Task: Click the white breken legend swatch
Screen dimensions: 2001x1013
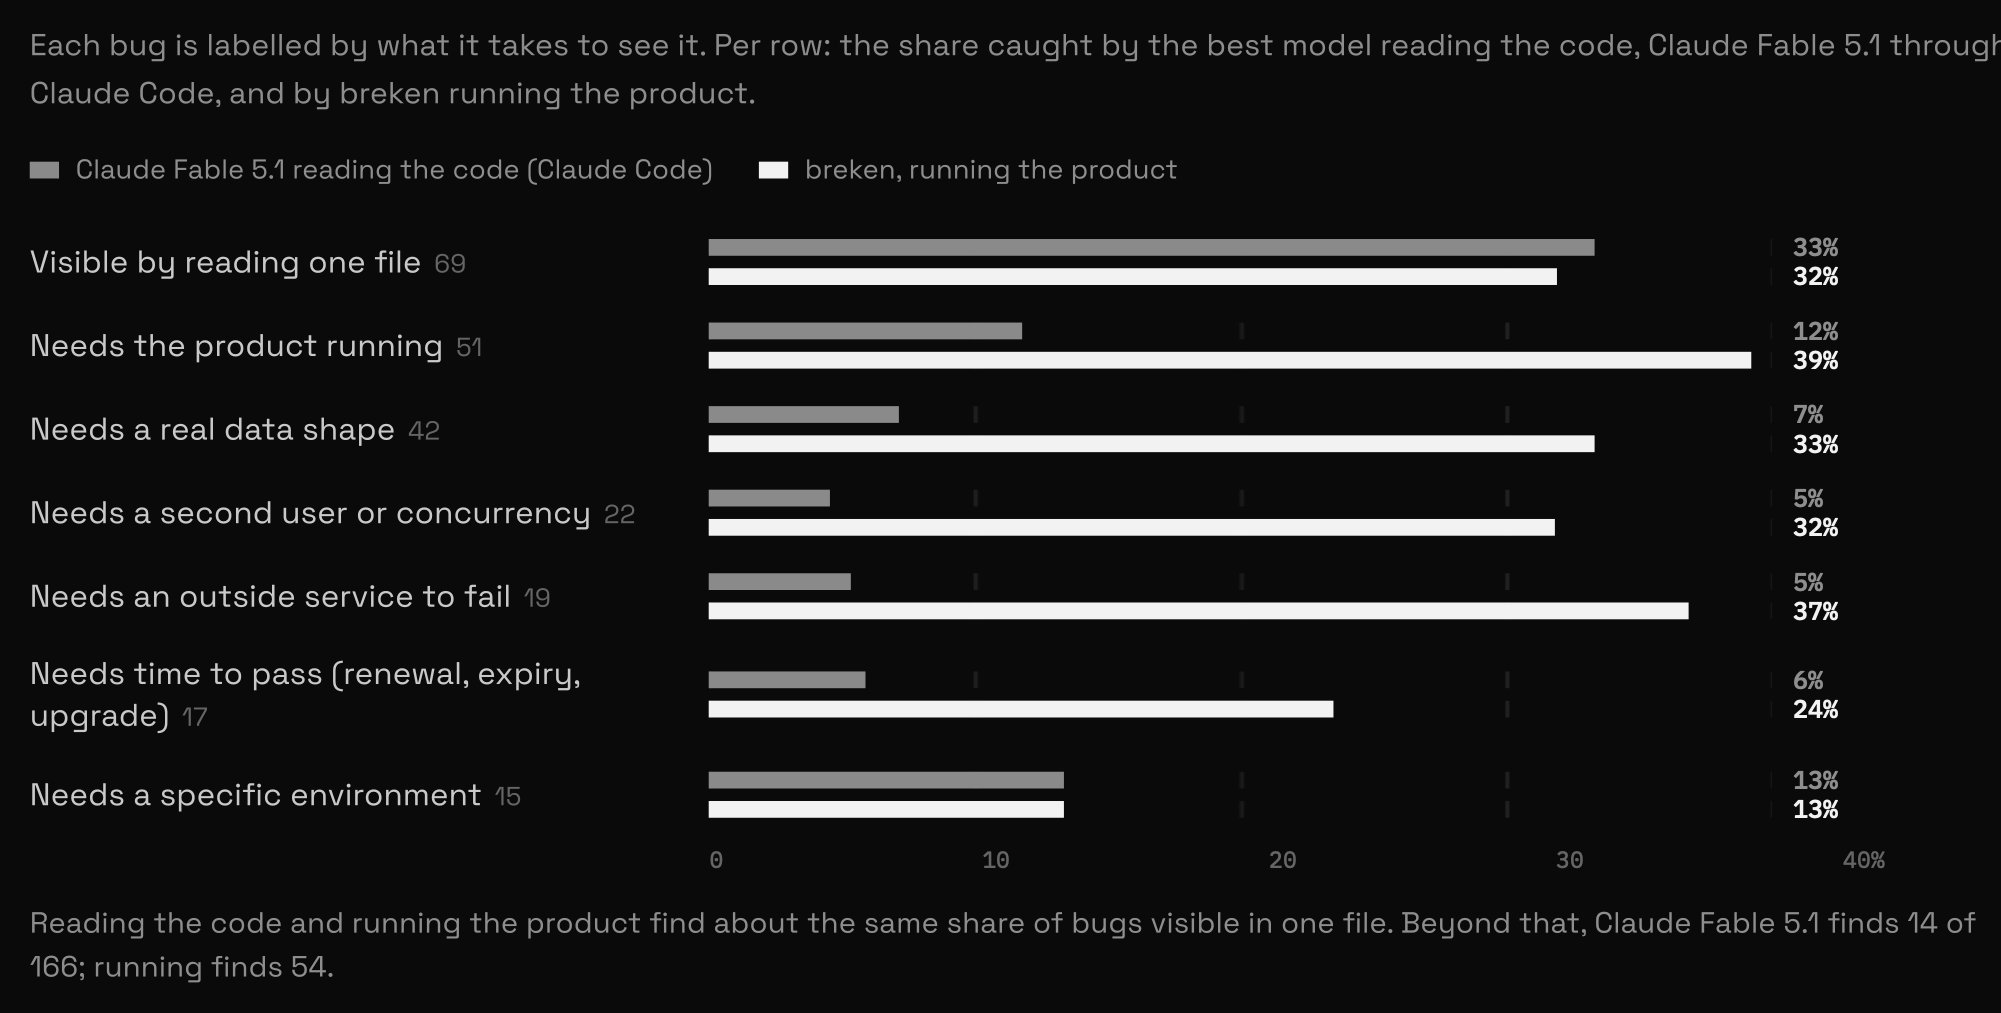Action: point(774,170)
